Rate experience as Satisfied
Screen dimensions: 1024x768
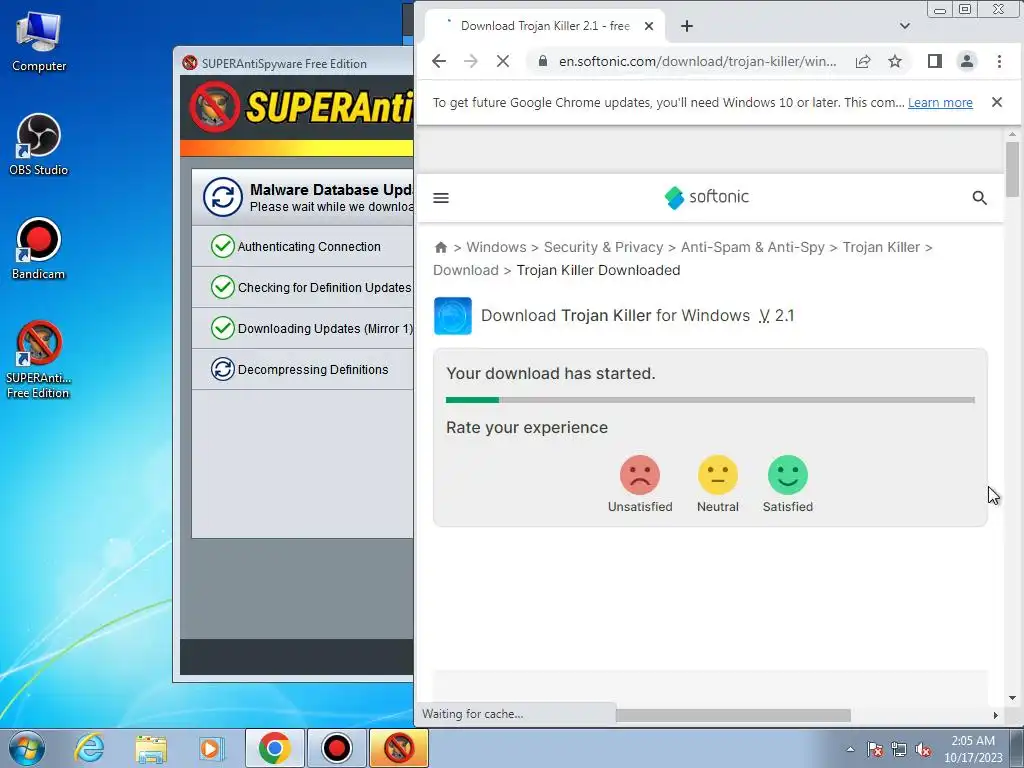click(788, 484)
